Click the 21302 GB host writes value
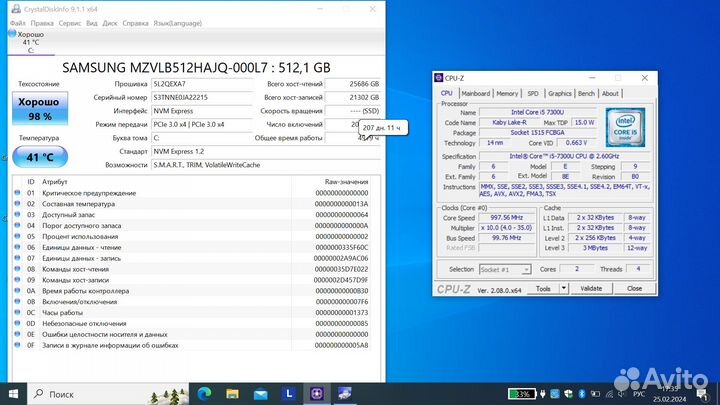The height and width of the screenshot is (405, 720). click(x=353, y=97)
